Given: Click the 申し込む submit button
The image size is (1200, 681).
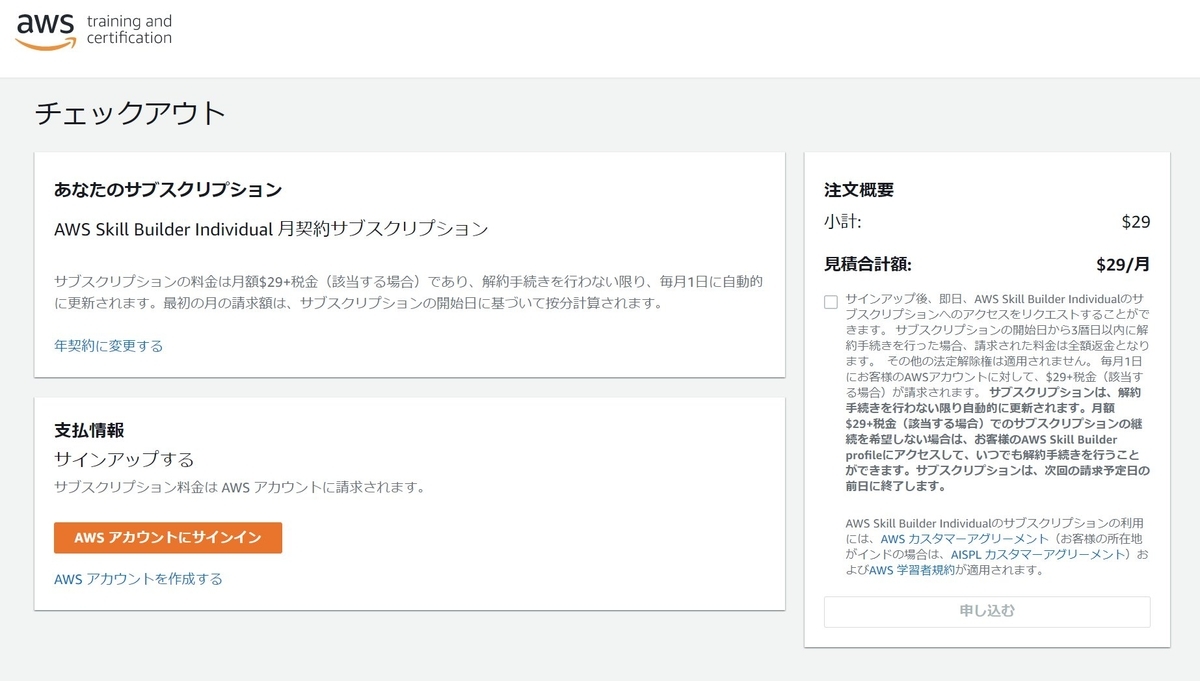Looking at the screenshot, I should pos(987,611).
